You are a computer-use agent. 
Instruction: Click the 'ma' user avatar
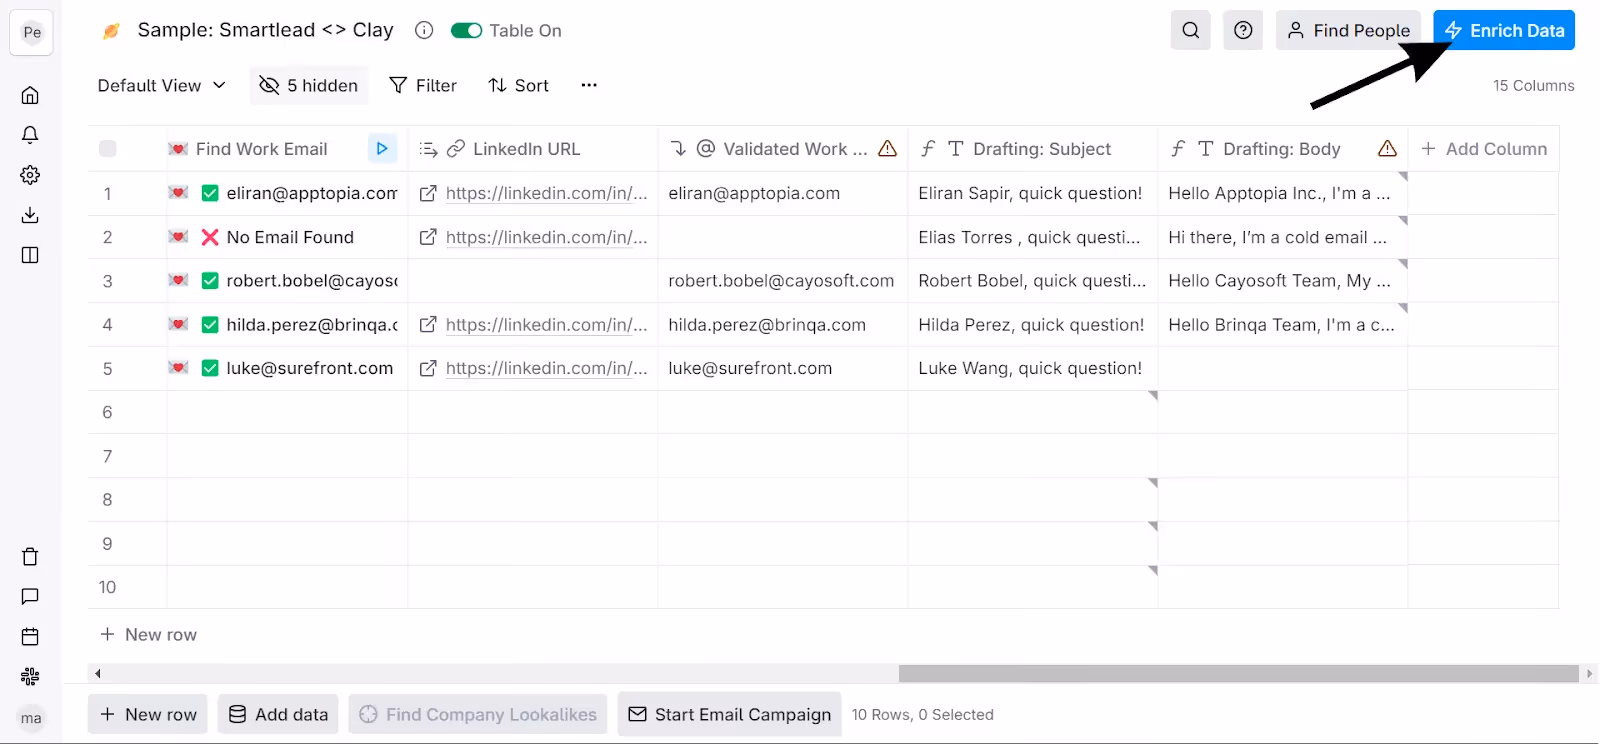(31, 718)
